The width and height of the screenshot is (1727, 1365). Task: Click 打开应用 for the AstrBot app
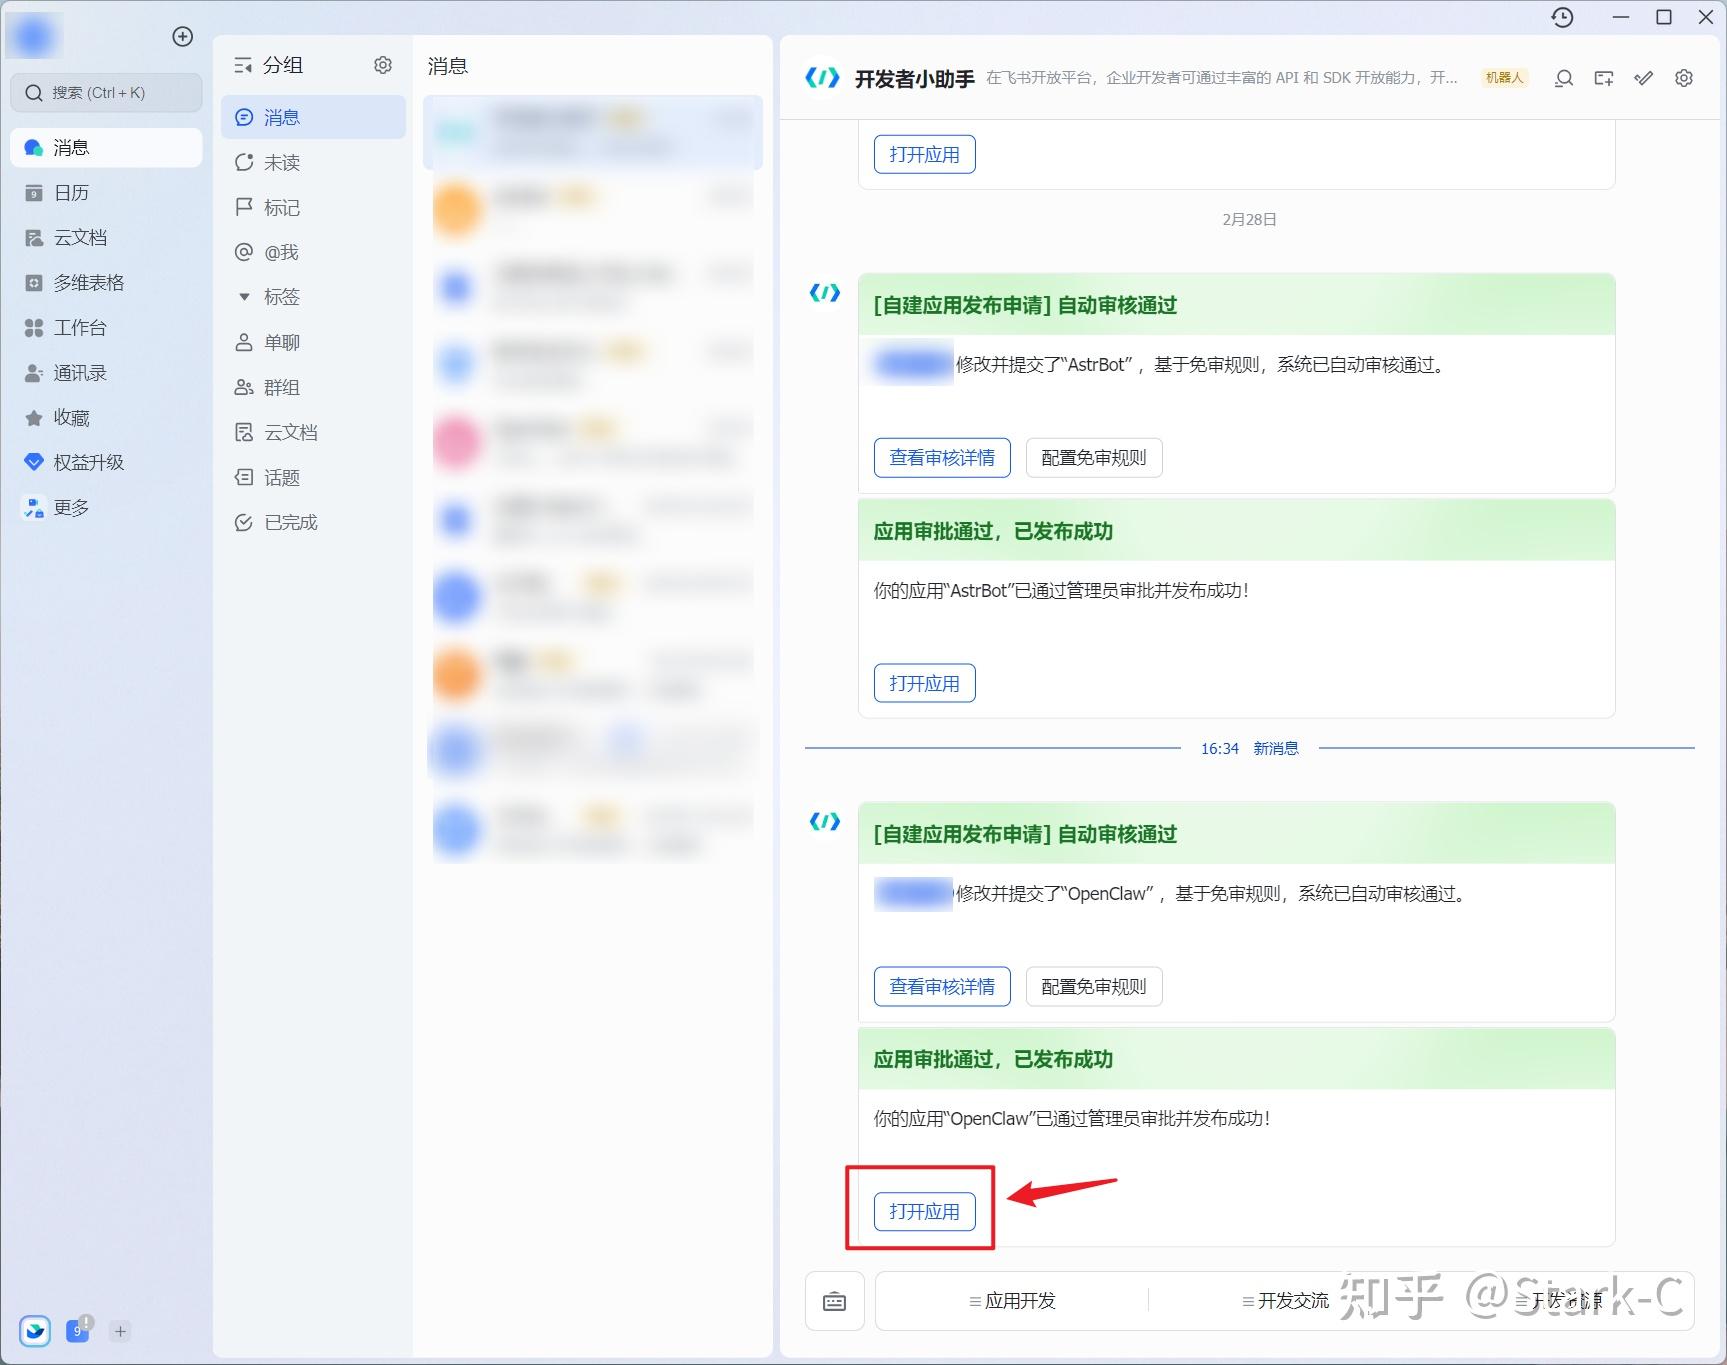click(x=924, y=684)
